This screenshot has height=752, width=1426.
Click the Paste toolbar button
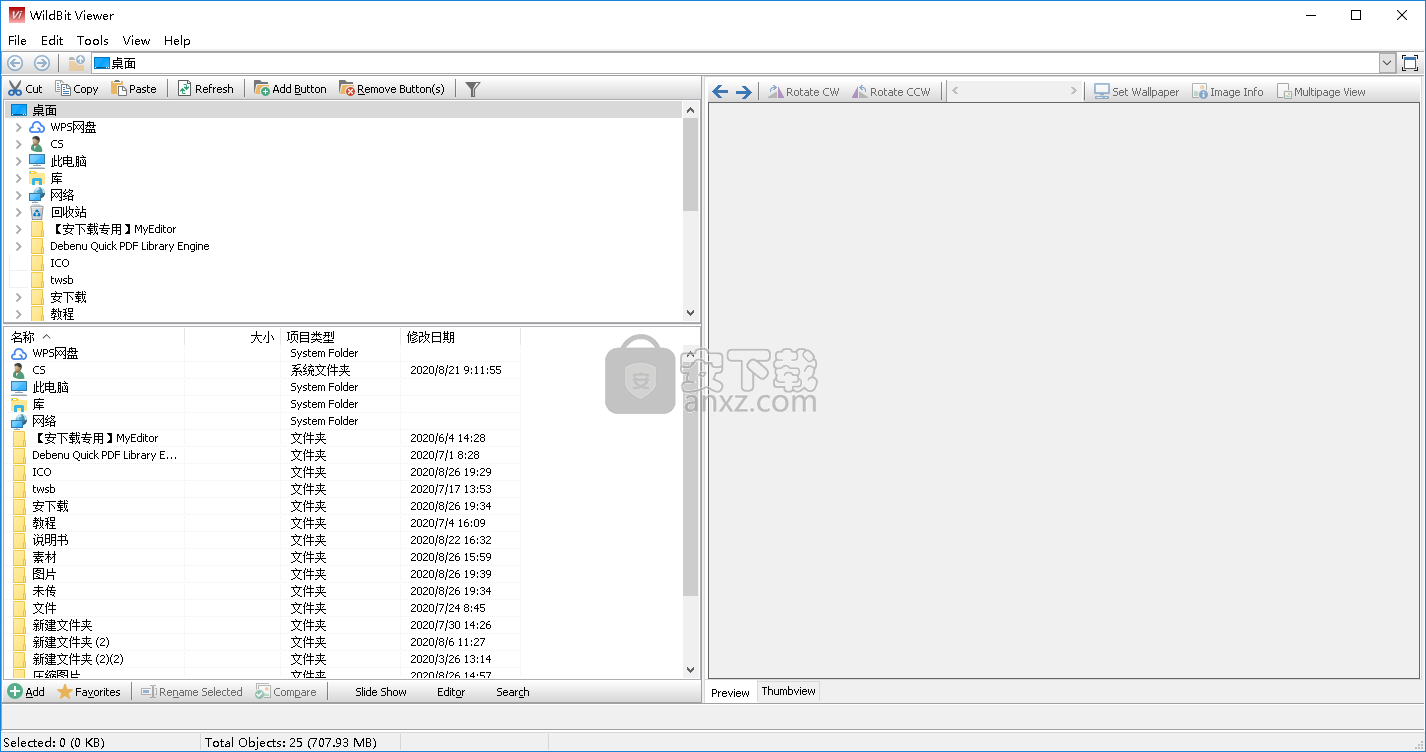(x=134, y=89)
